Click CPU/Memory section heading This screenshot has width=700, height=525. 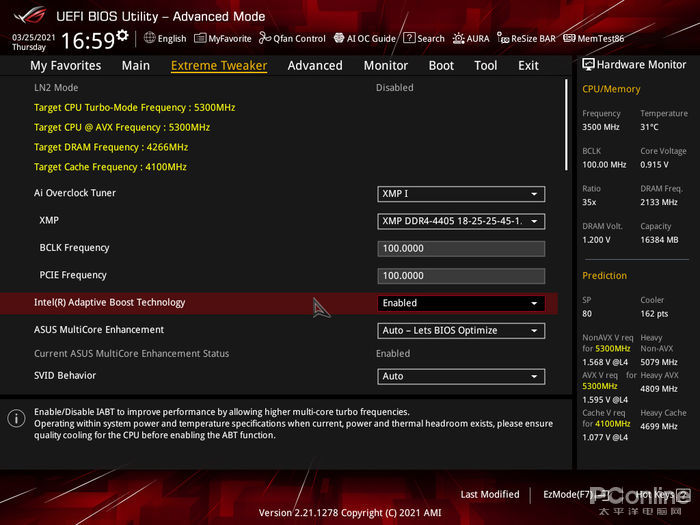point(611,89)
